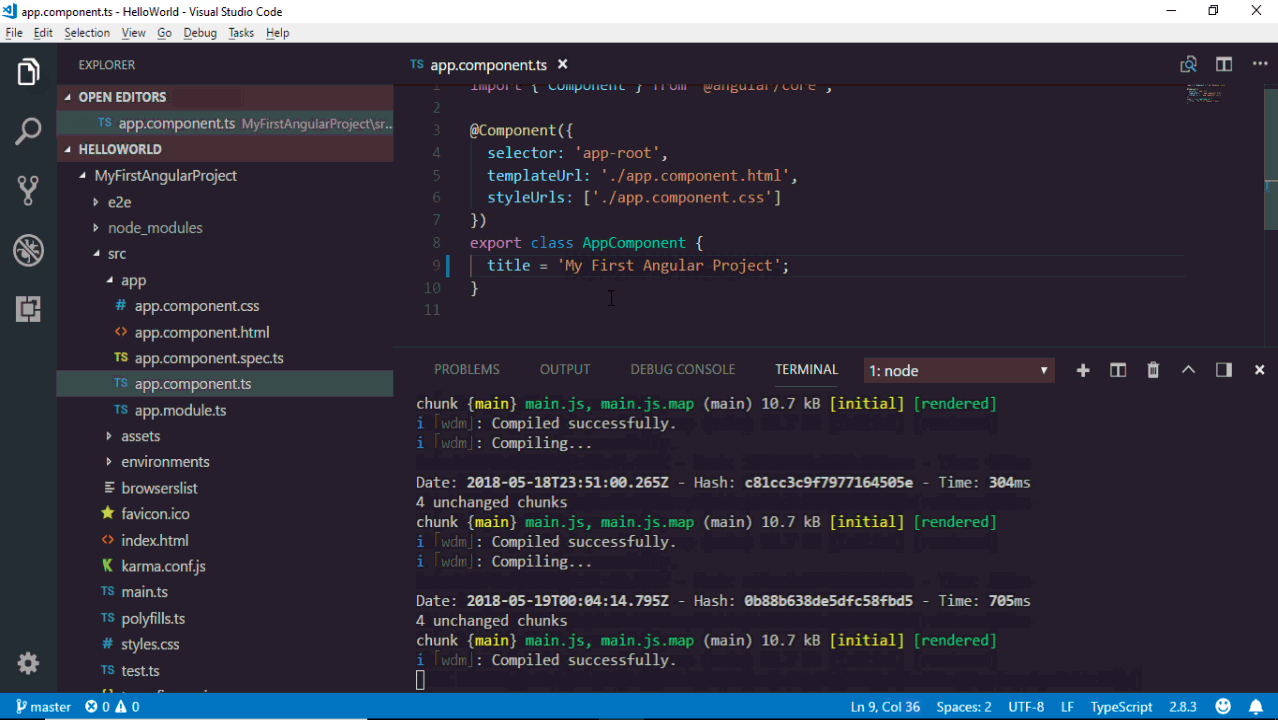The height and width of the screenshot is (720, 1278).
Task: Switch to the PROBLEMS tab
Action: pos(466,370)
